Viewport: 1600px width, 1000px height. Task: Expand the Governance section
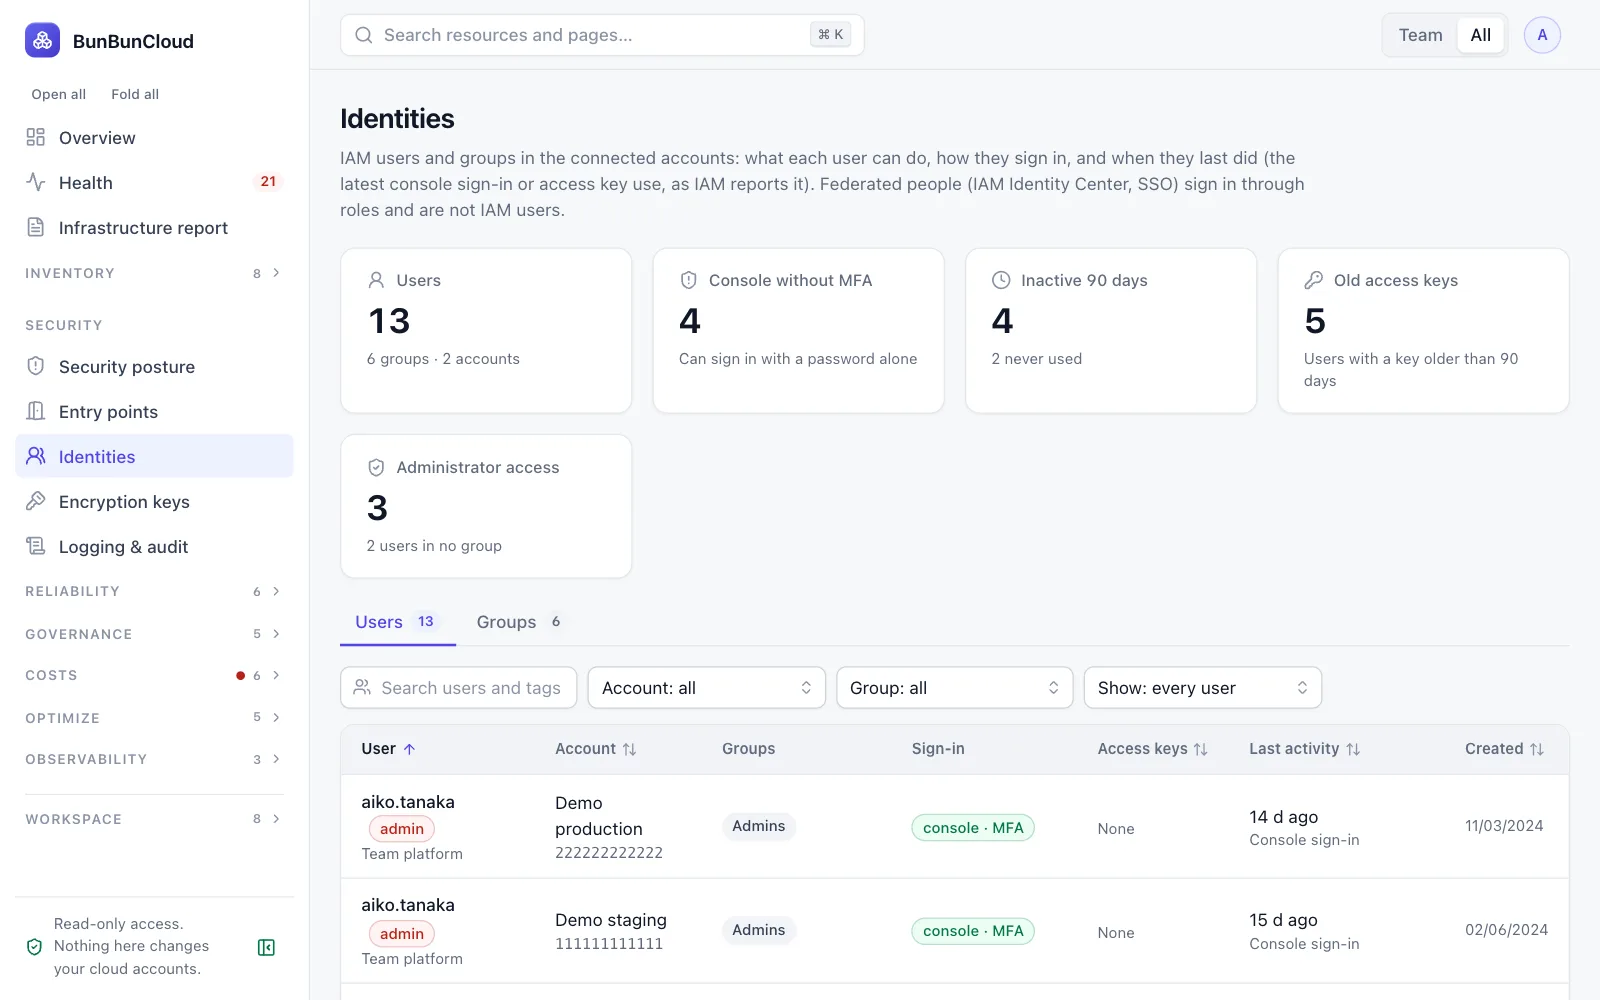(154, 634)
